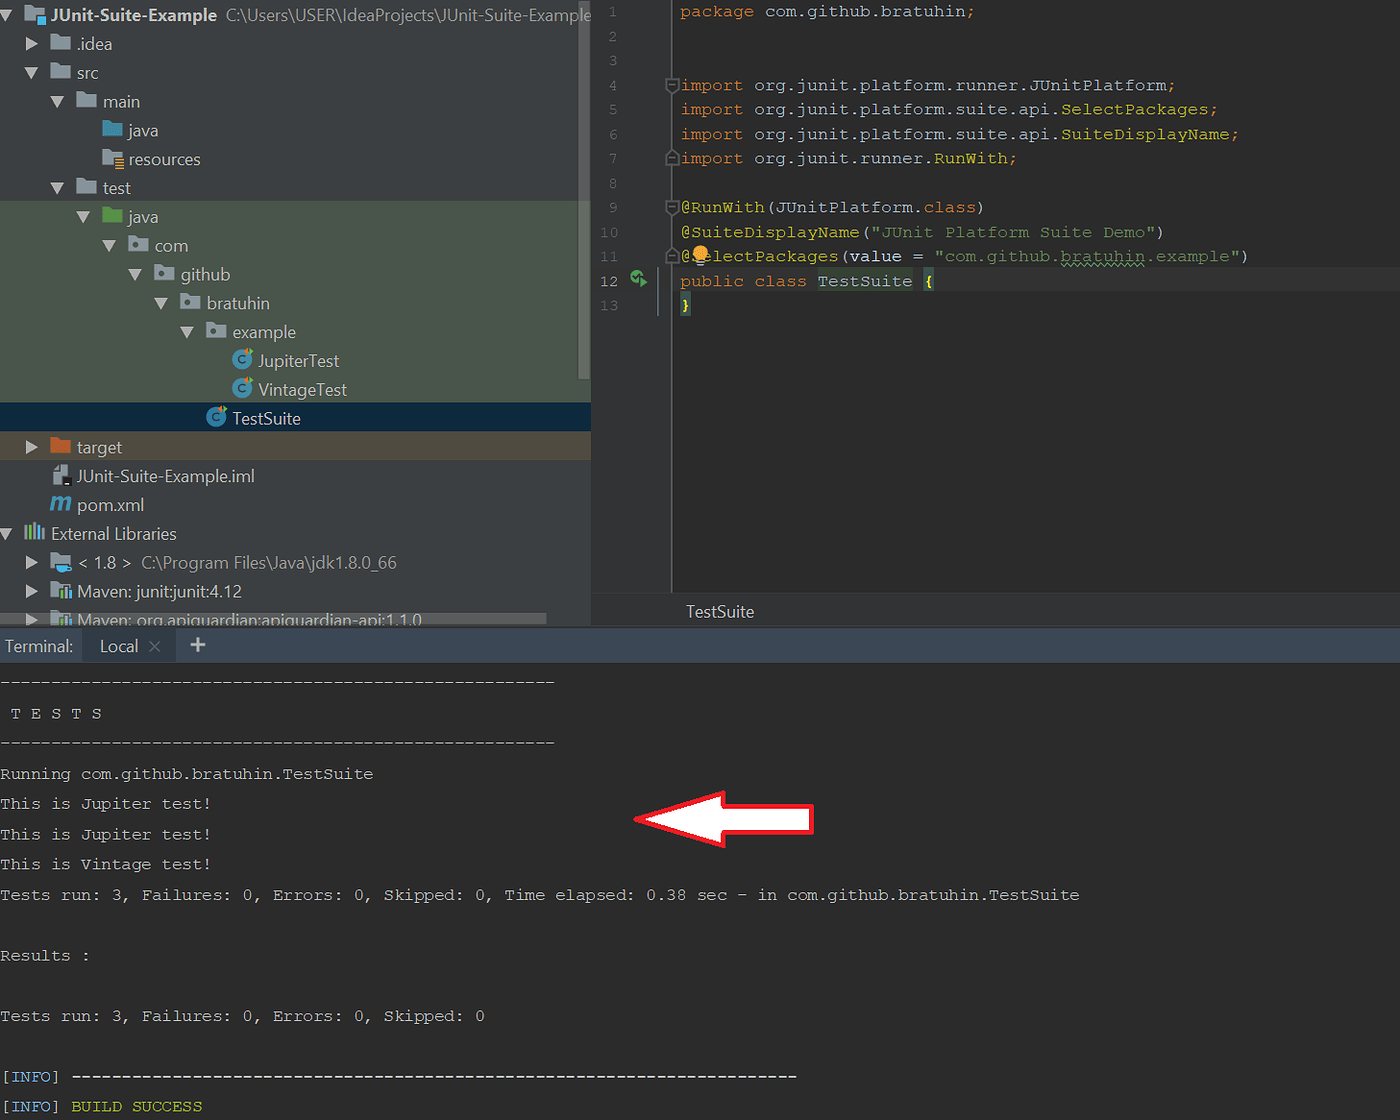Click the project panel horizontal scrollbar
The height and width of the screenshot is (1120, 1400).
(273, 619)
